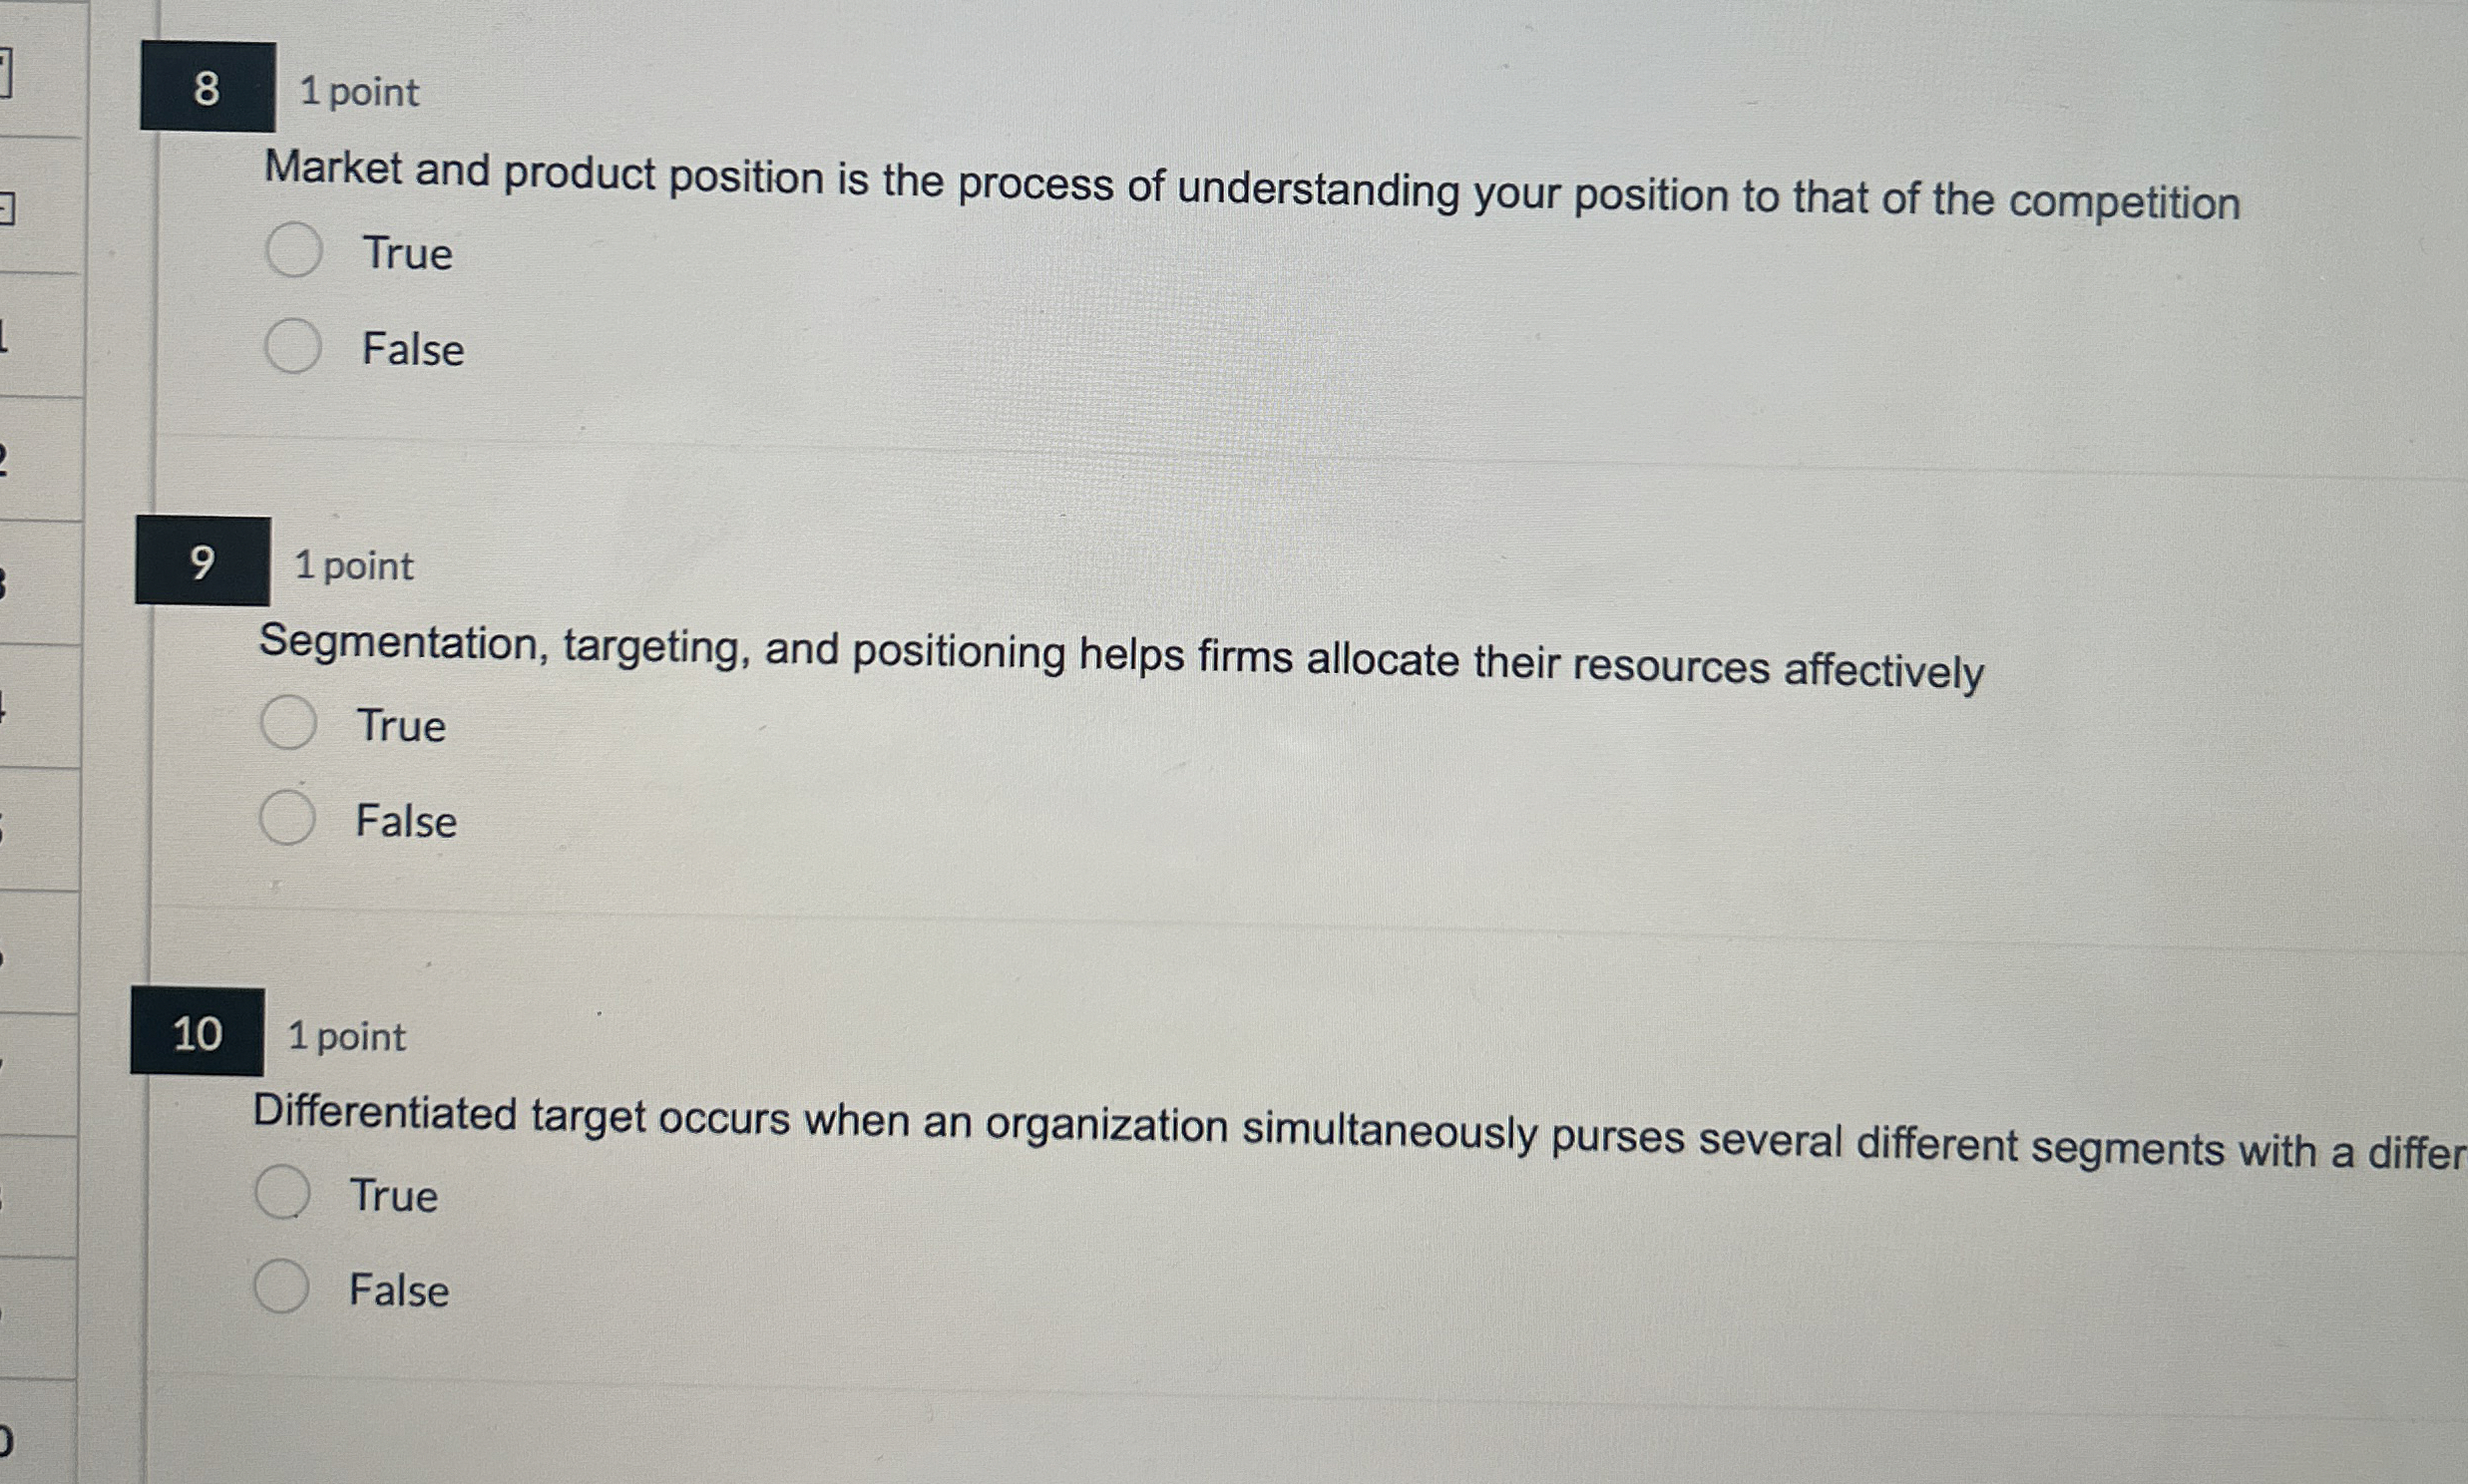Select False for question 8
2468x1484 pixels.
pyautogui.click(x=293, y=346)
